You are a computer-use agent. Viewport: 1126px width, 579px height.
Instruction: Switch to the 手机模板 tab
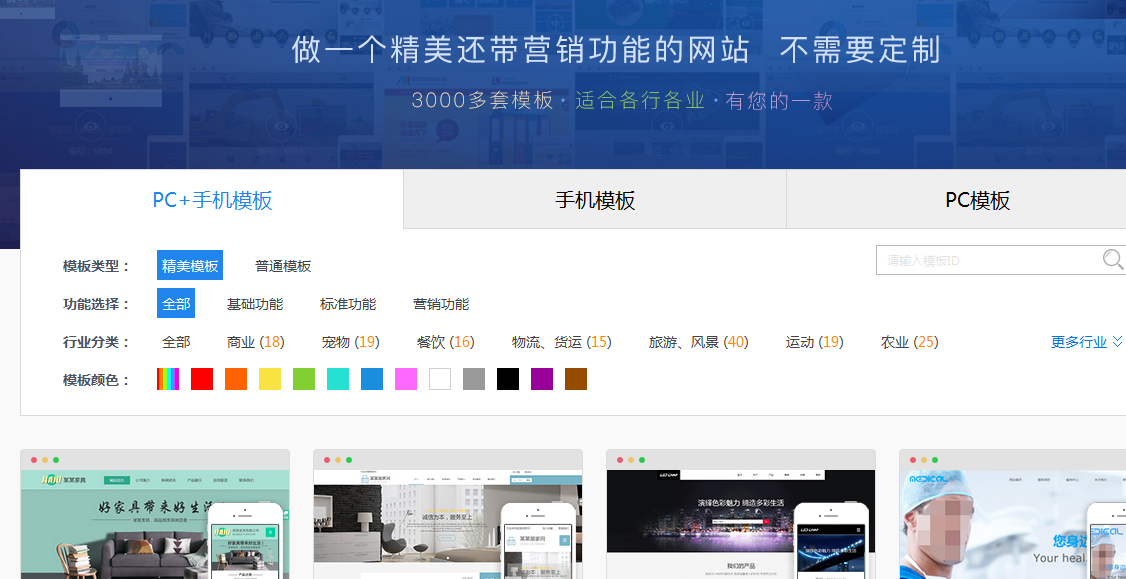coord(595,200)
